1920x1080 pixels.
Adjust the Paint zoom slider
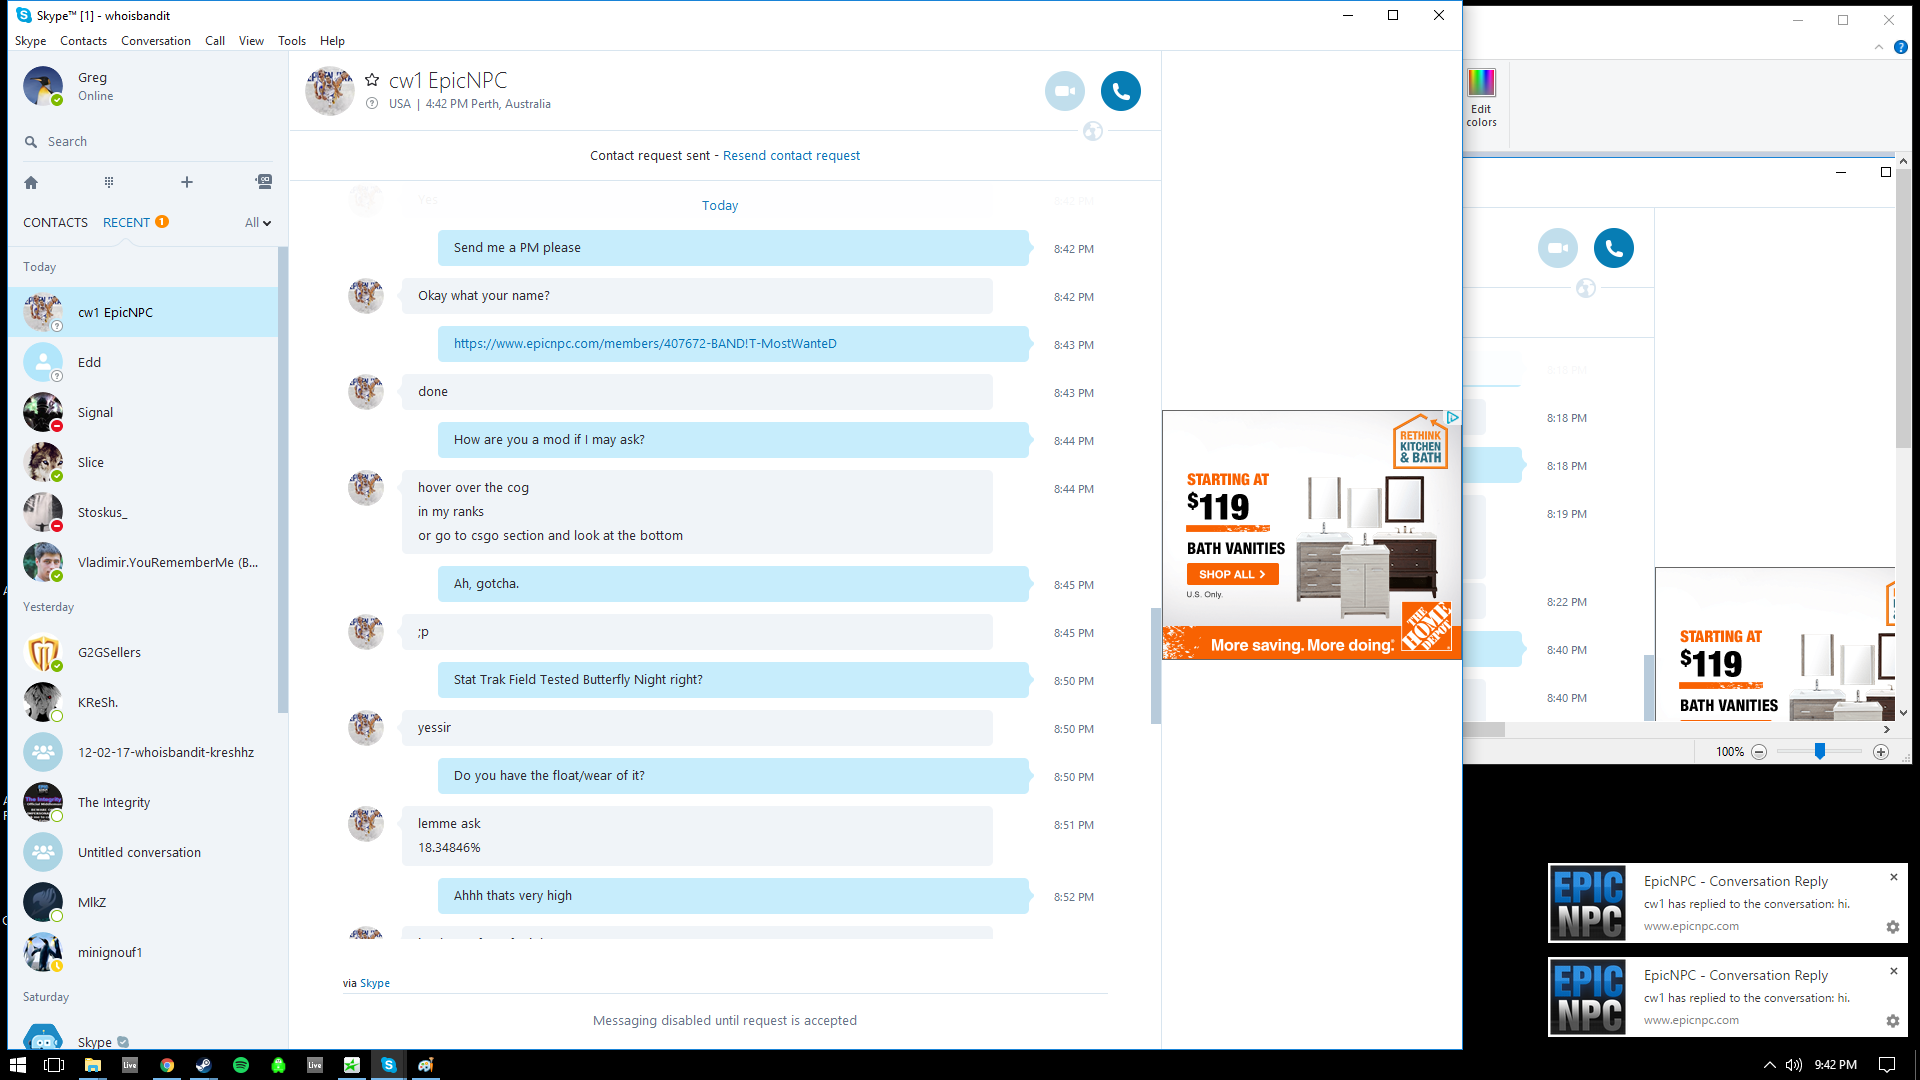[1820, 752]
